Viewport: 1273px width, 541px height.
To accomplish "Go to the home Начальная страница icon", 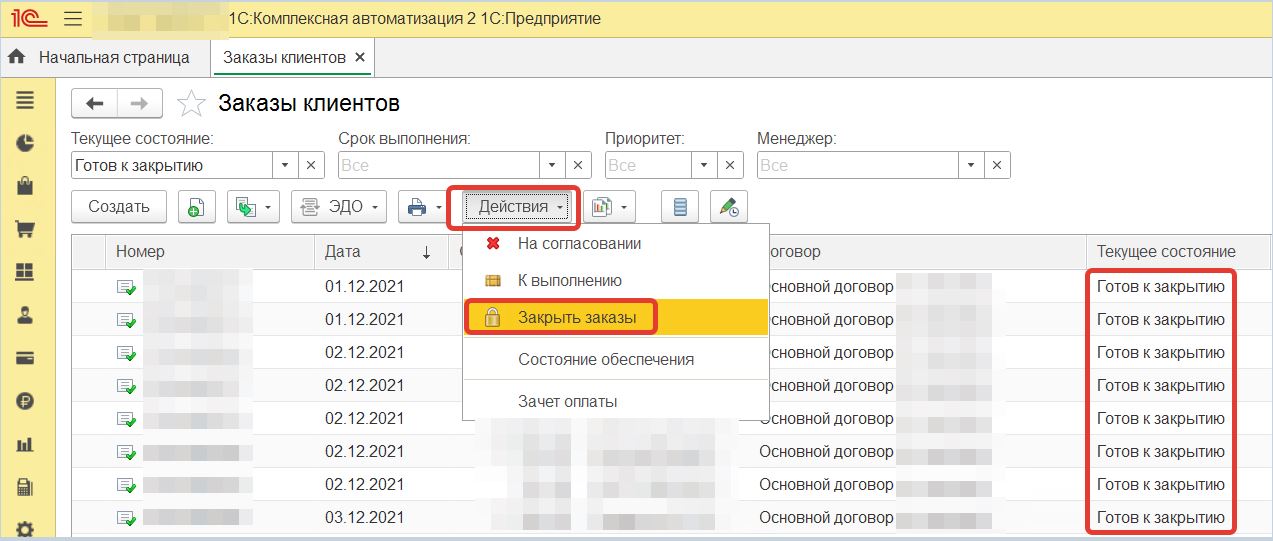I will (16, 57).
